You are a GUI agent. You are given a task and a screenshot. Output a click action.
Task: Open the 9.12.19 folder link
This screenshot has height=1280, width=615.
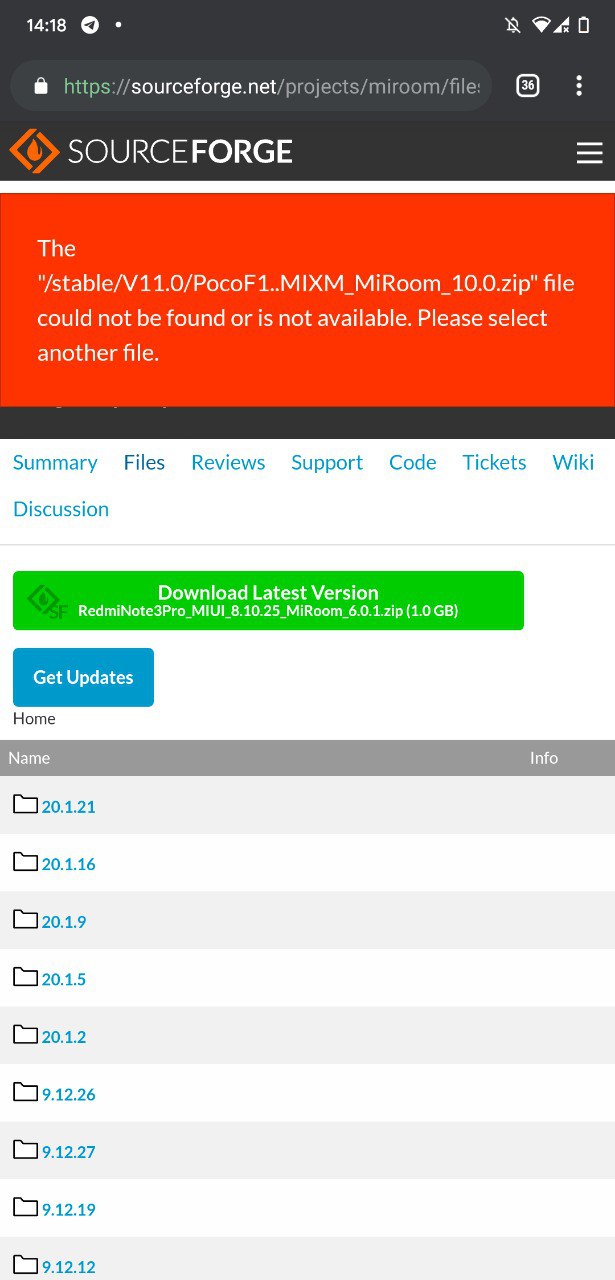pyautogui.click(x=68, y=1210)
